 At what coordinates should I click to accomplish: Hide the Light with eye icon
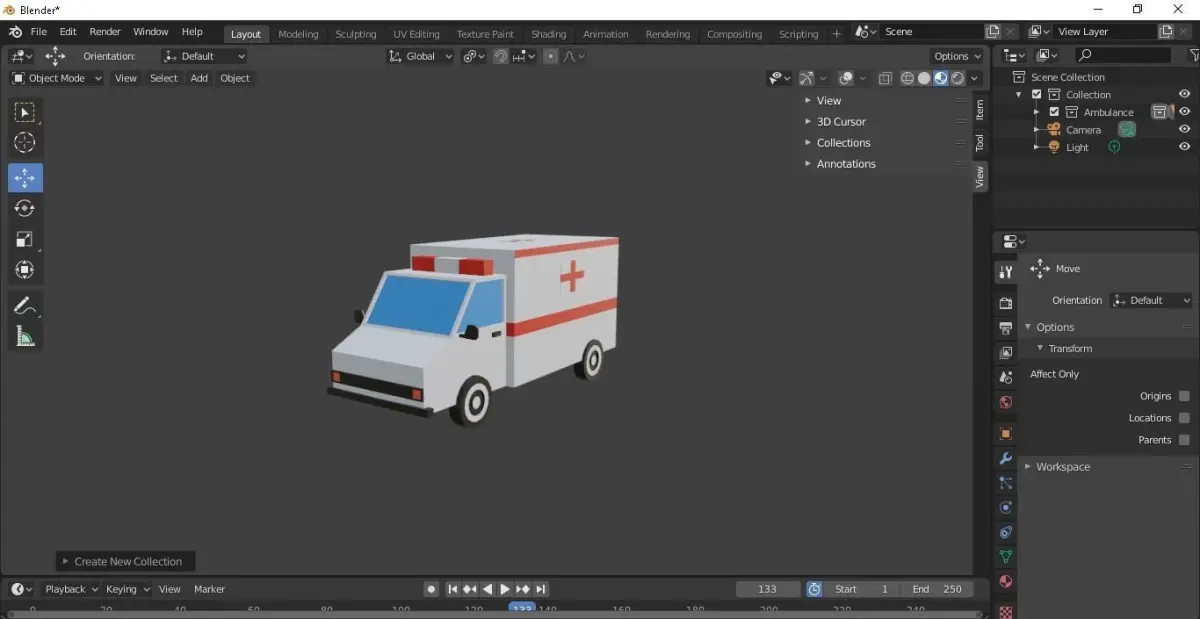pyautogui.click(x=1184, y=147)
